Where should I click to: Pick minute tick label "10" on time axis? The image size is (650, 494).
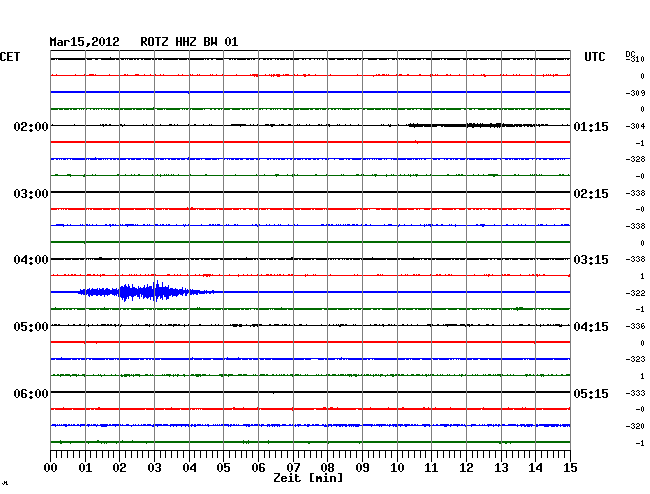click(x=397, y=467)
